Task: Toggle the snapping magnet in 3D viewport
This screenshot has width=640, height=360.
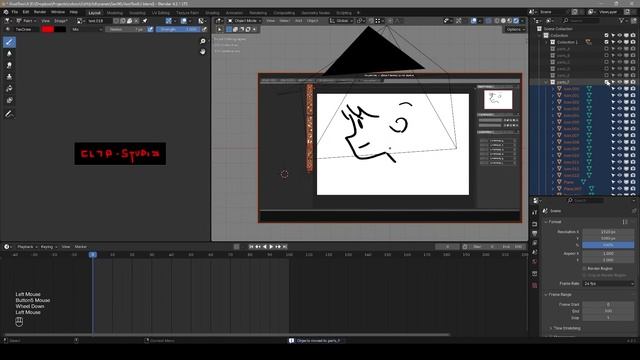Action: pos(371,21)
